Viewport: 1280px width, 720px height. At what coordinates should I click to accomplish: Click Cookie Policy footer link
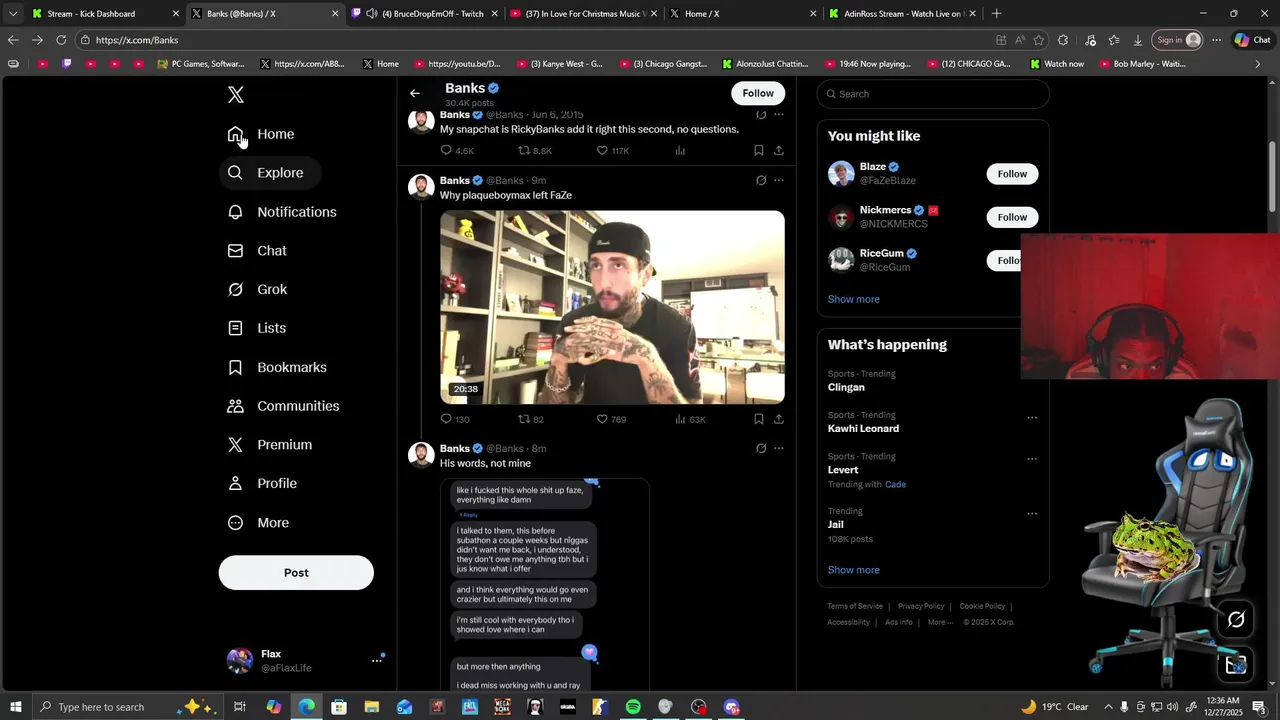[x=982, y=606]
